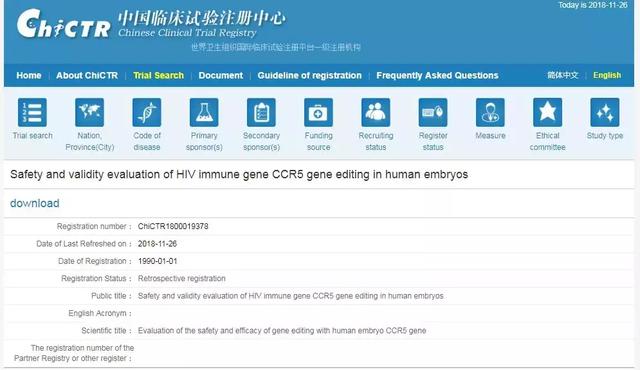
Task: Switch language to simplified Chinese
Action: point(562,75)
